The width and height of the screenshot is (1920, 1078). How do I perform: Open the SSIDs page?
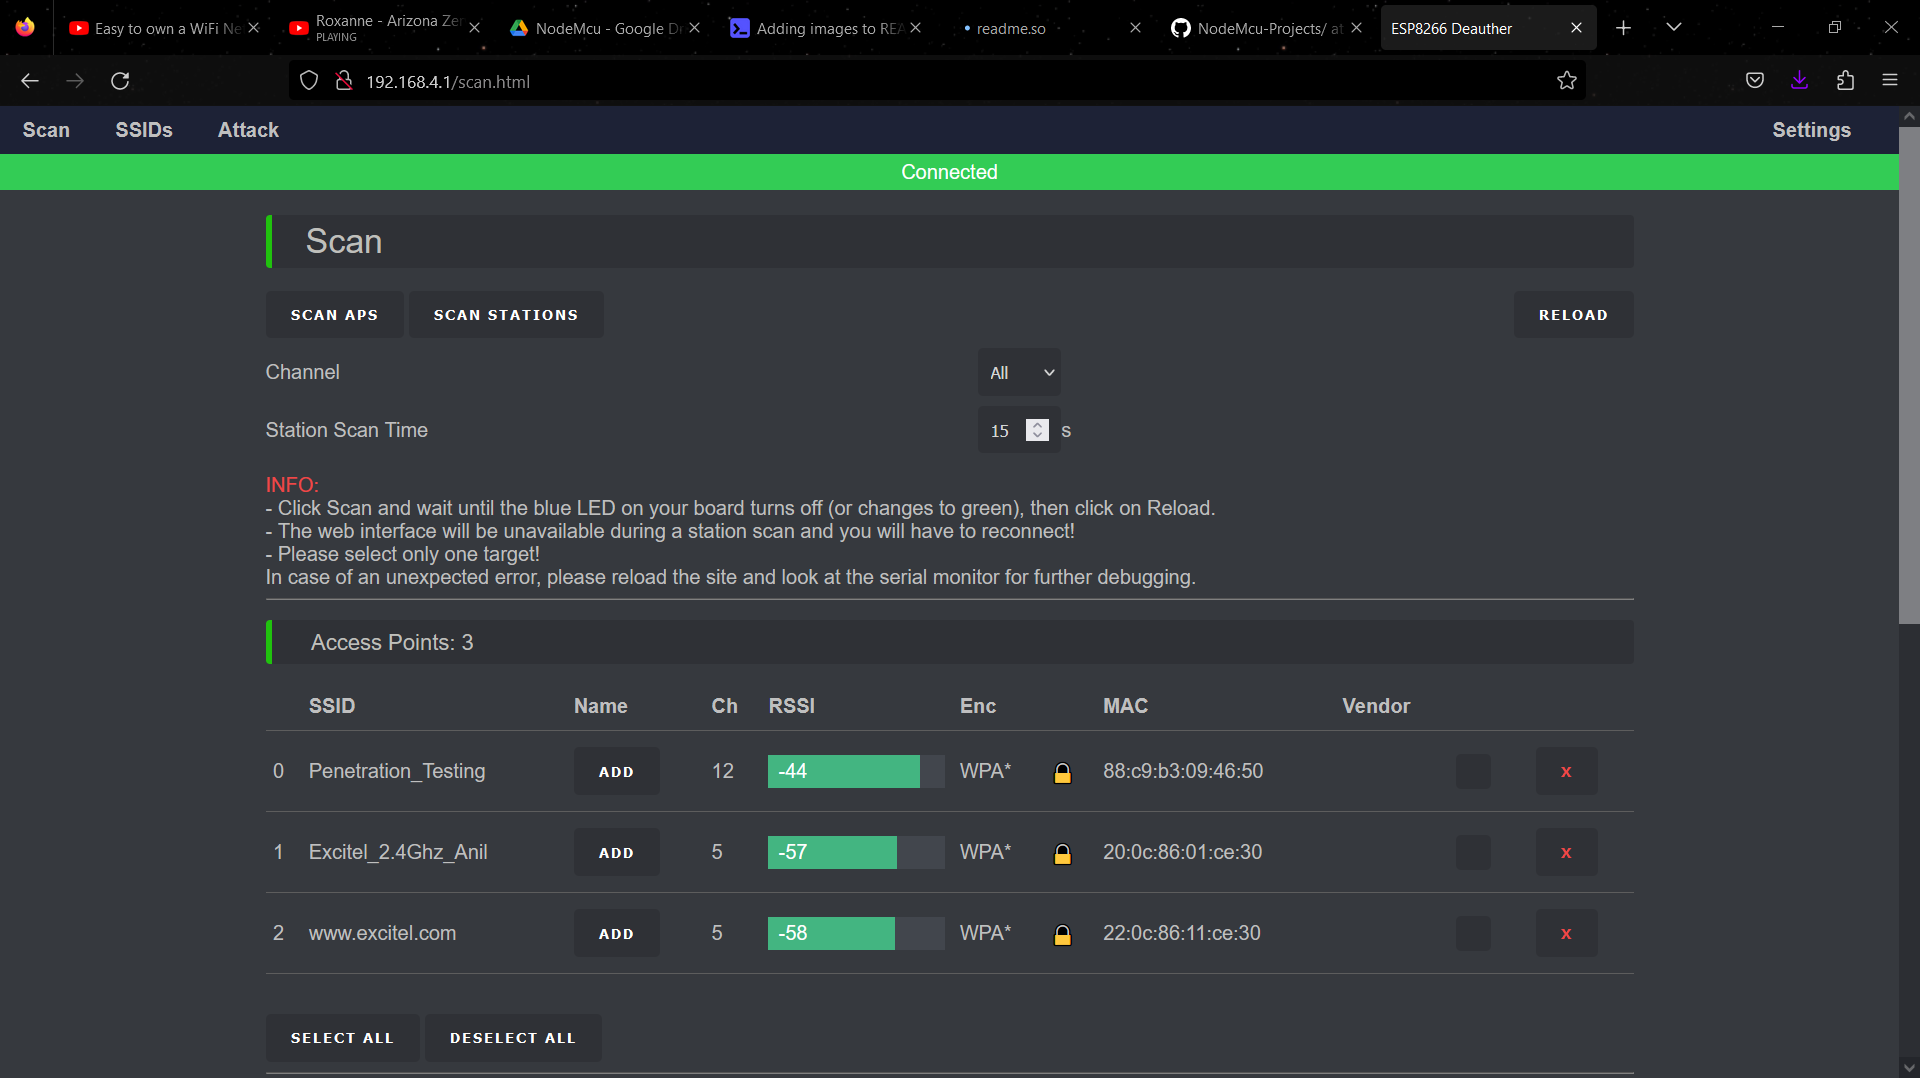click(143, 130)
